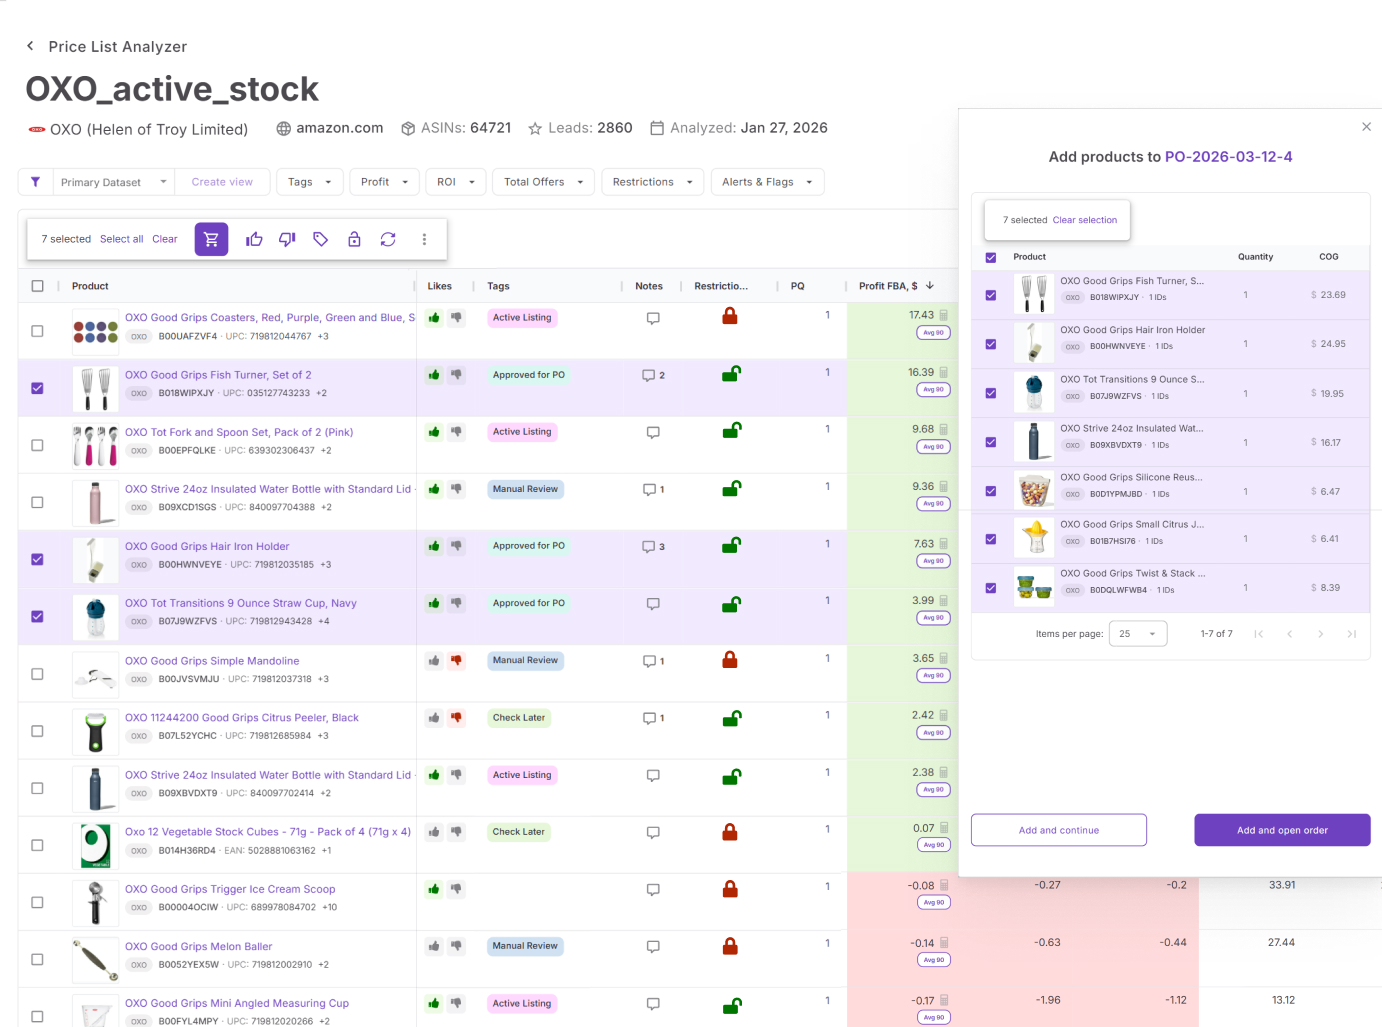Toggle select-all checkbox in Add products panel
The image size is (1382, 1027).
tap(991, 257)
